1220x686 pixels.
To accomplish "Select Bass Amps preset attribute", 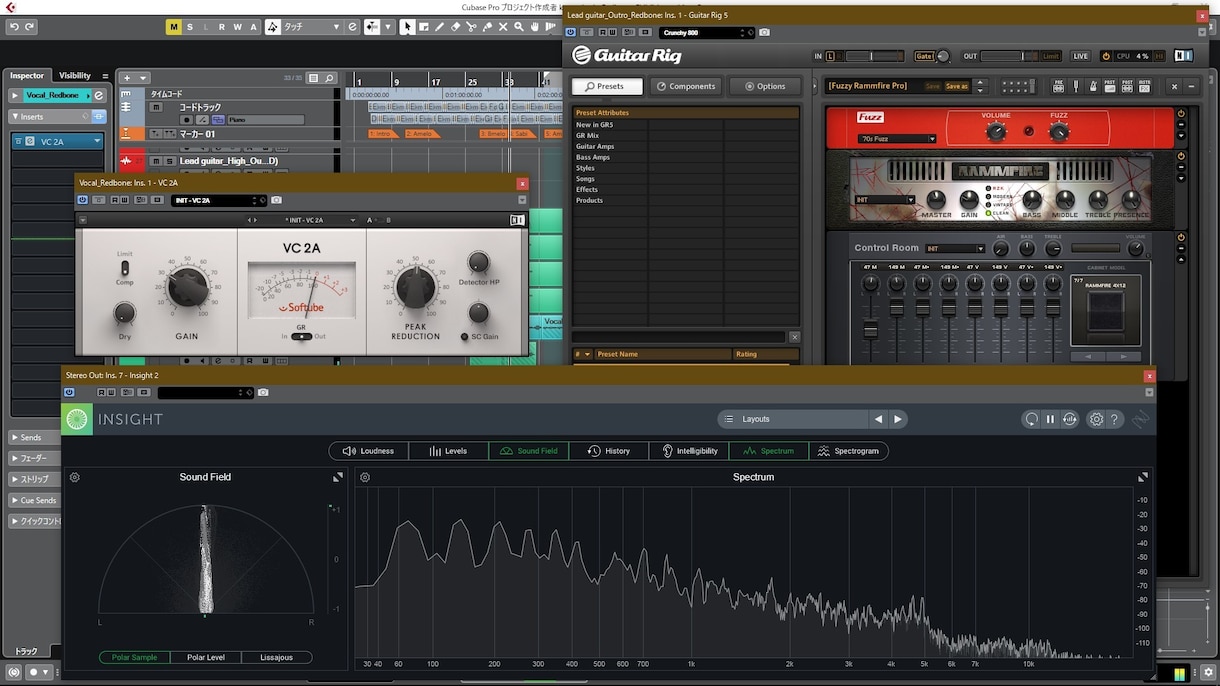I will pyautogui.click(x=593, y=157).
